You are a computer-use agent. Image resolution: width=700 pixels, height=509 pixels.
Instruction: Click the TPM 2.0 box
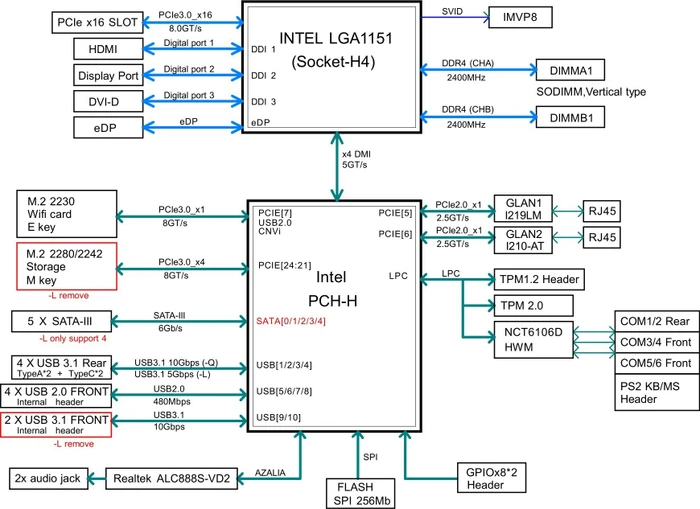click(x=533, y=306)
